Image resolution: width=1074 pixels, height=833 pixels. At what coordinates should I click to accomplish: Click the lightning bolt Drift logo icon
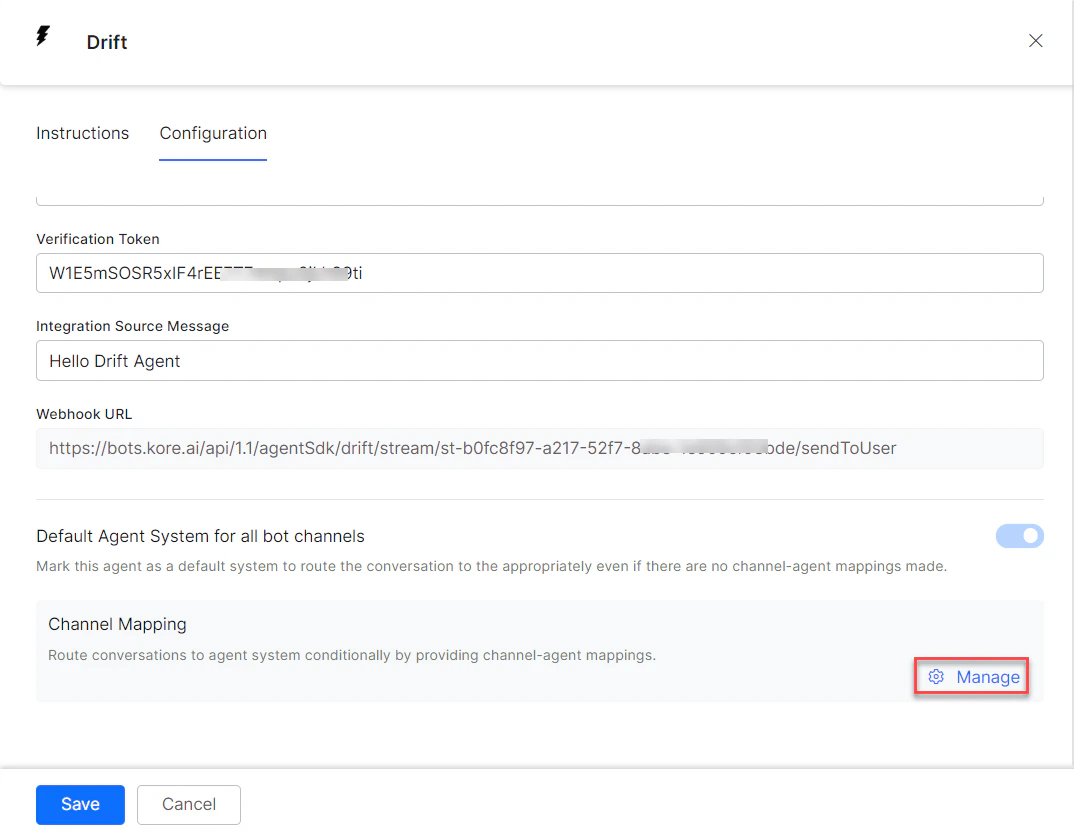(42, 35)
